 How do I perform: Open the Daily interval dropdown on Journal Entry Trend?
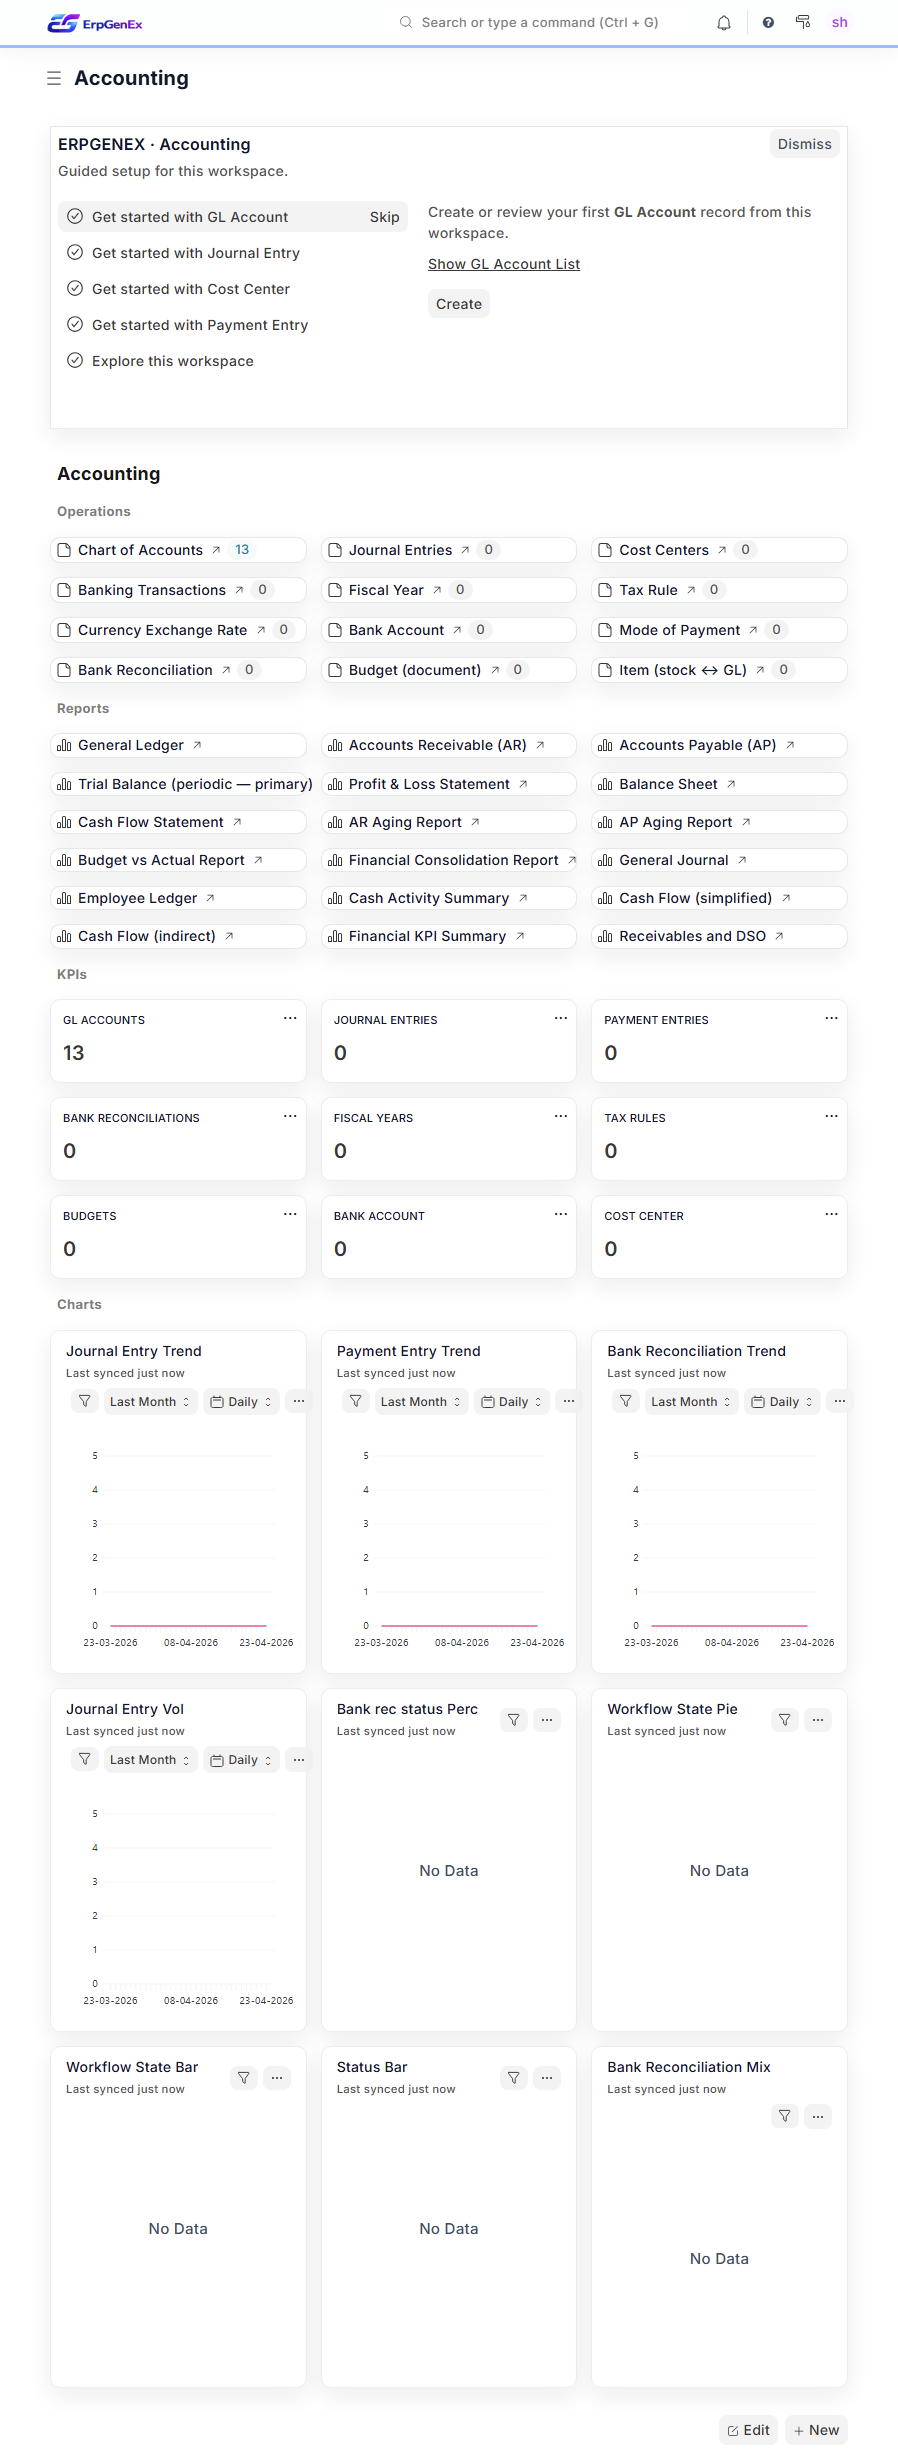tap(240, 1401)
